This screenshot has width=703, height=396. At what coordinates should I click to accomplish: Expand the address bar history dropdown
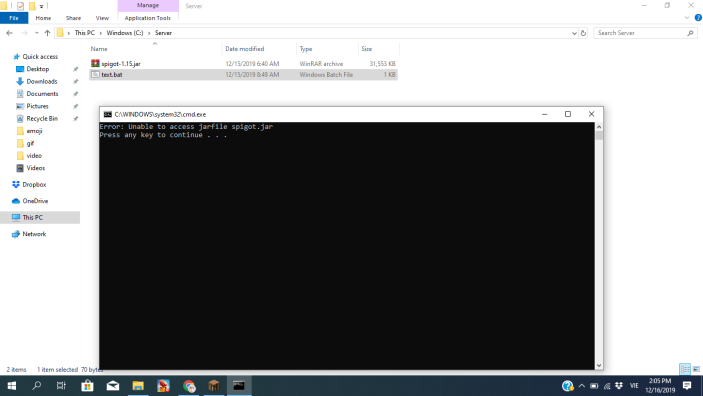coord(574,33)
